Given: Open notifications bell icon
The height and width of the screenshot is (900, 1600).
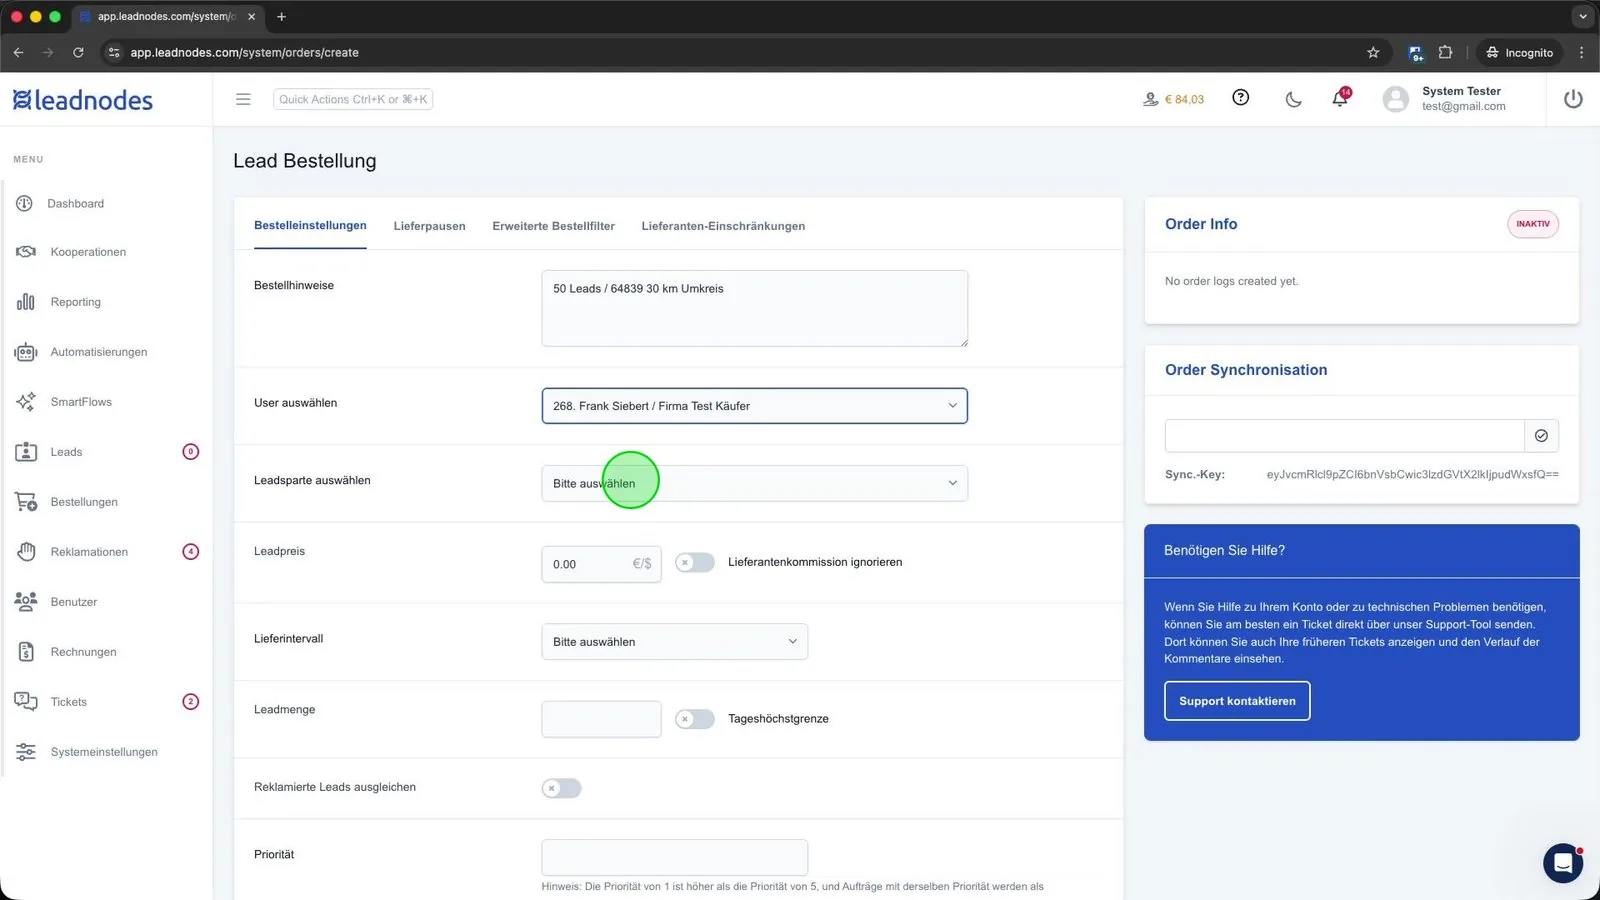Looking at the screenshot, I should click(1340, 98).
